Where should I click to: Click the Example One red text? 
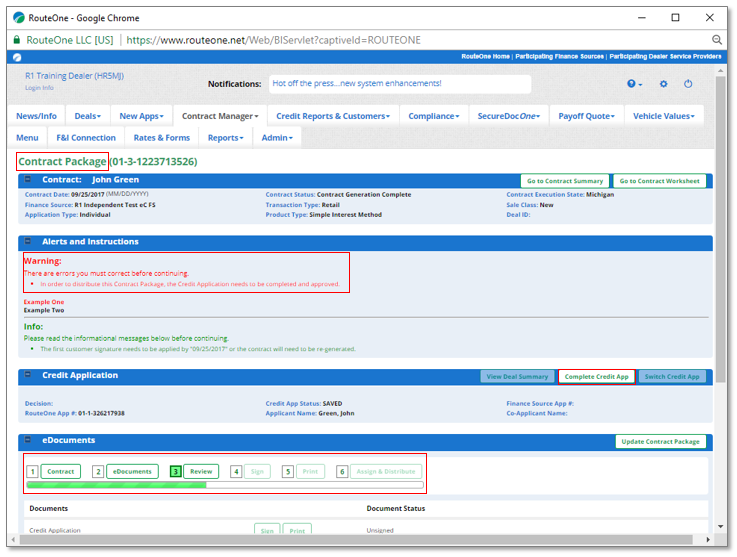tap(44, 302)
